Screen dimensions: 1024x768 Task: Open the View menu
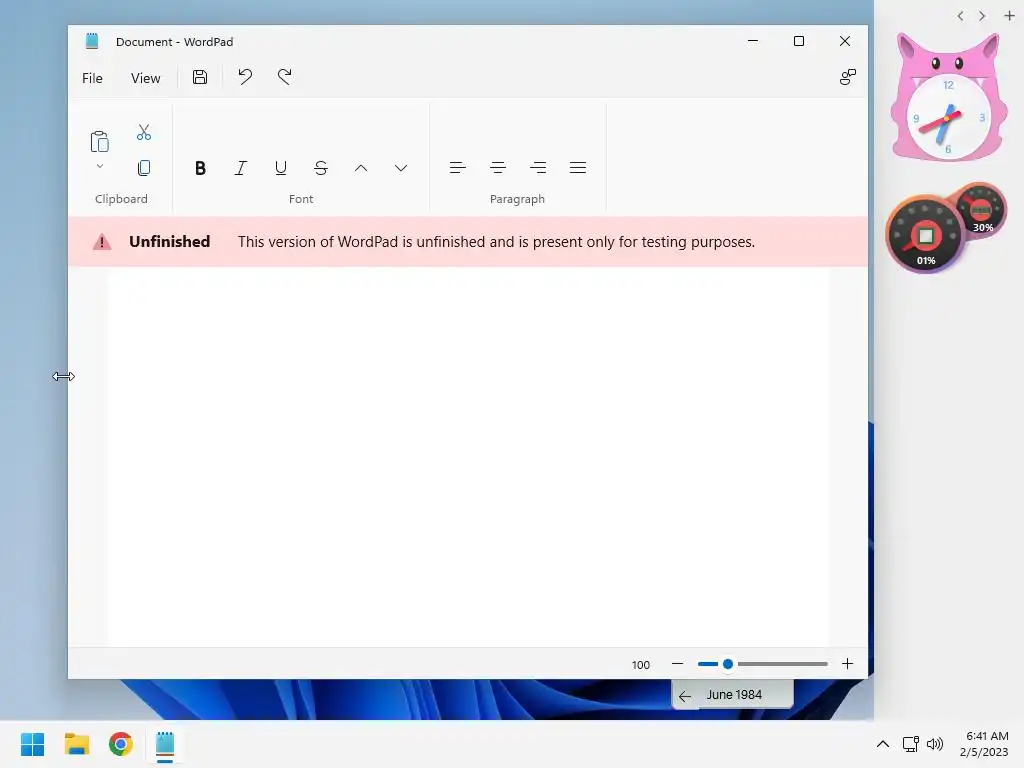click(145, 78)
